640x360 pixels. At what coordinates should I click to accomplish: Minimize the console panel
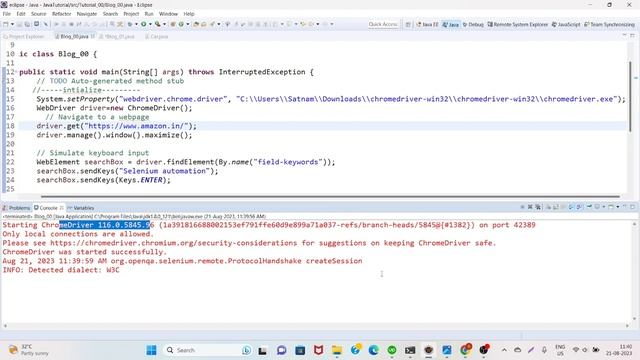coord(624,207)
